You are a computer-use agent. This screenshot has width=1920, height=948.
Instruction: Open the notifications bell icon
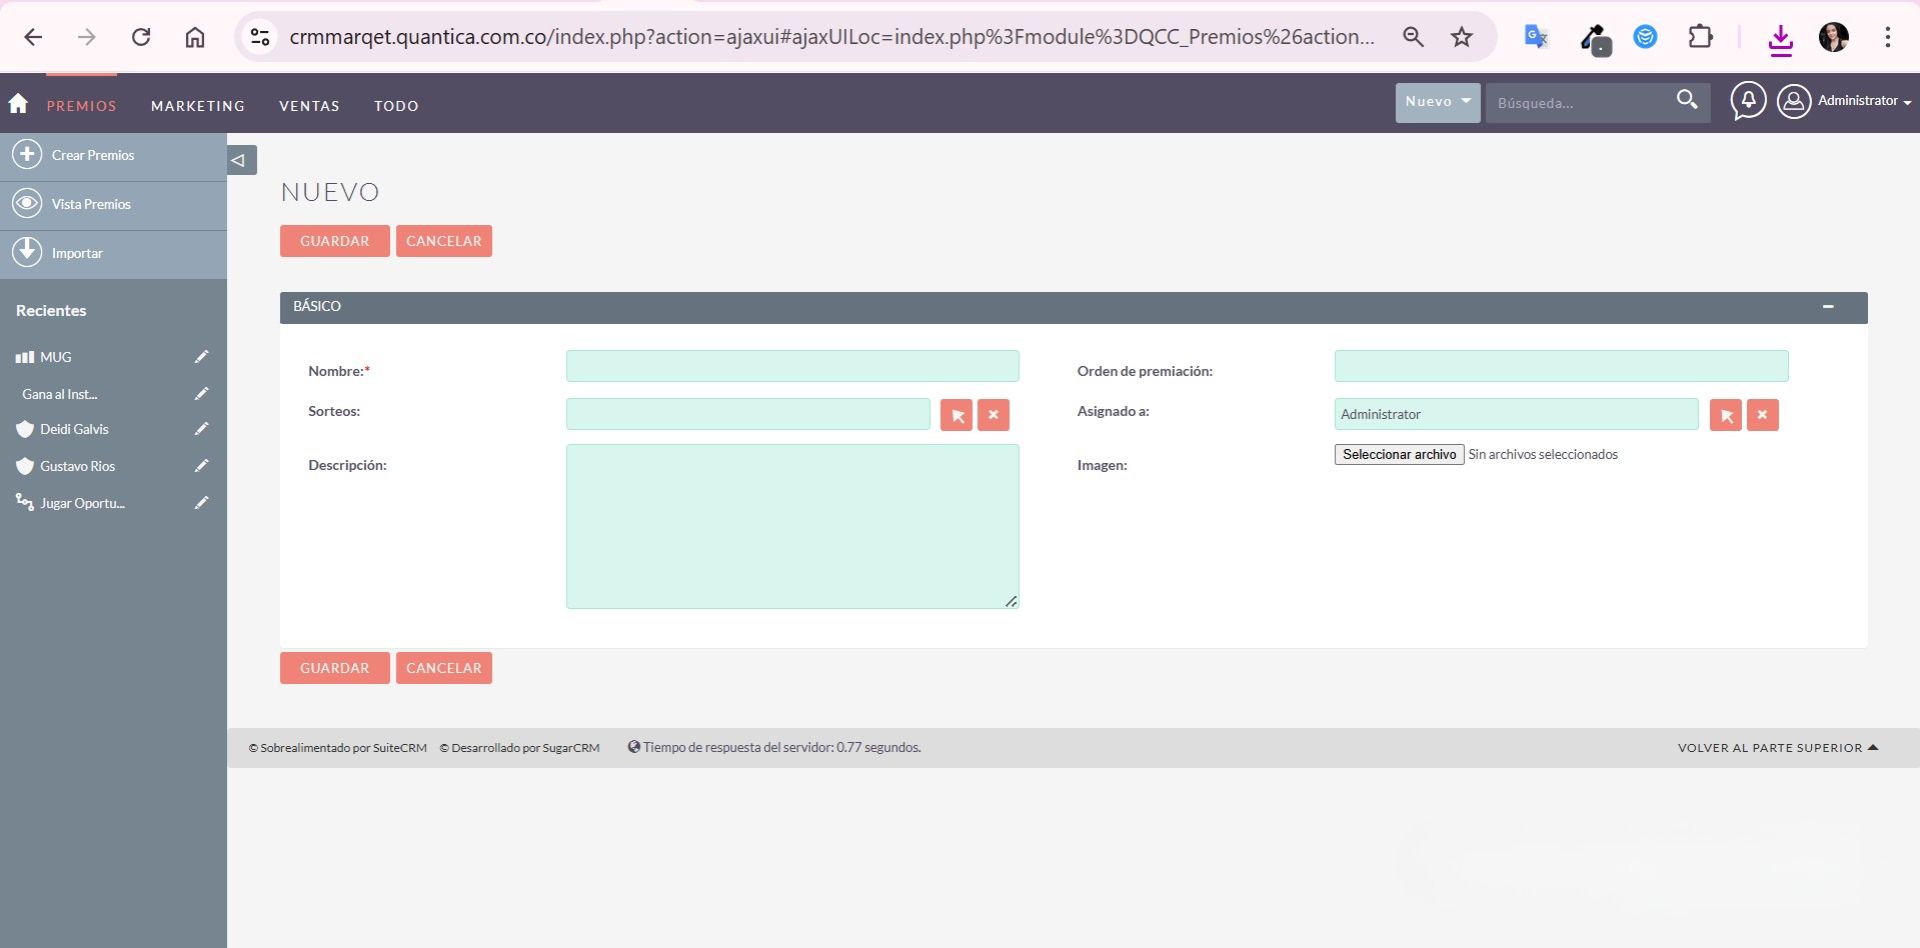point(1748,101)
